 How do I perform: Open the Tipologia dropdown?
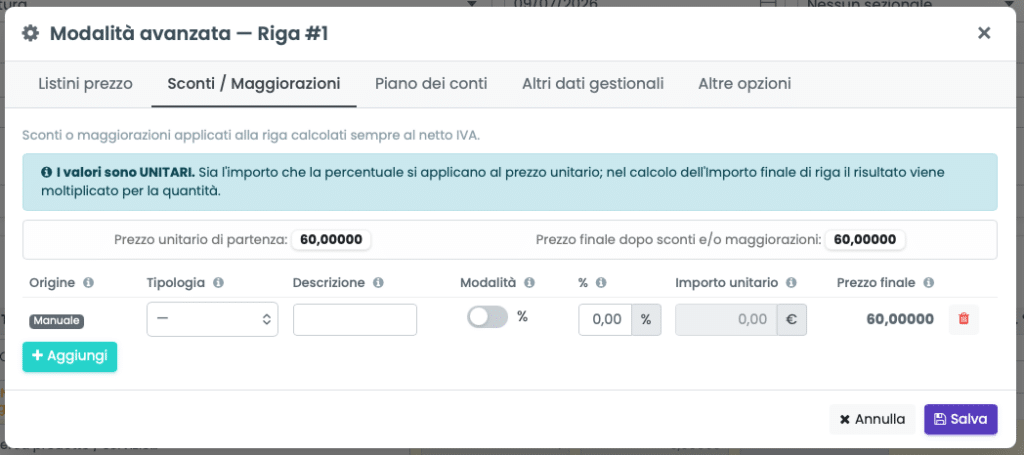coord(212,319)
